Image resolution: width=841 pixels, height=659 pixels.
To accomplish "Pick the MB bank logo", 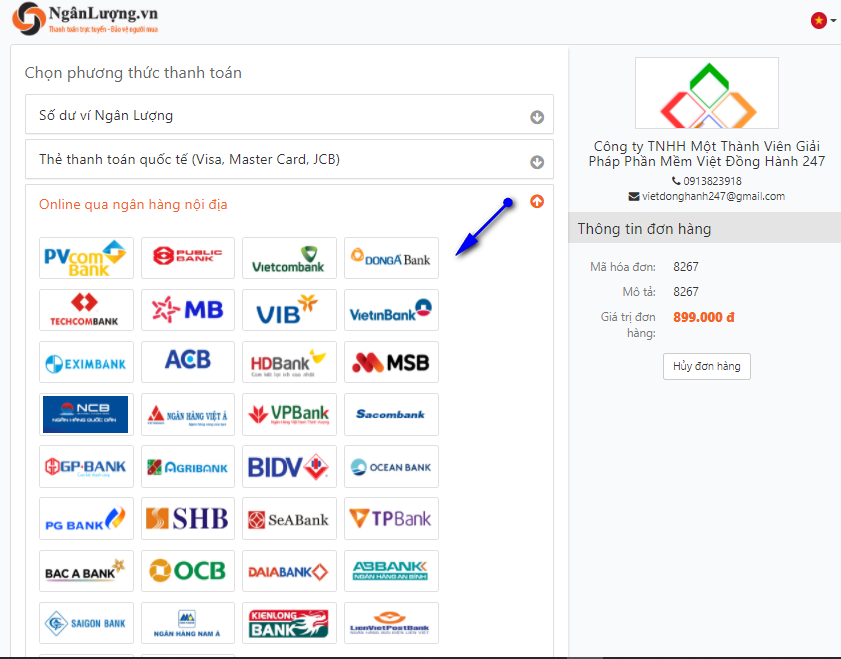I will tap(188, 310).
